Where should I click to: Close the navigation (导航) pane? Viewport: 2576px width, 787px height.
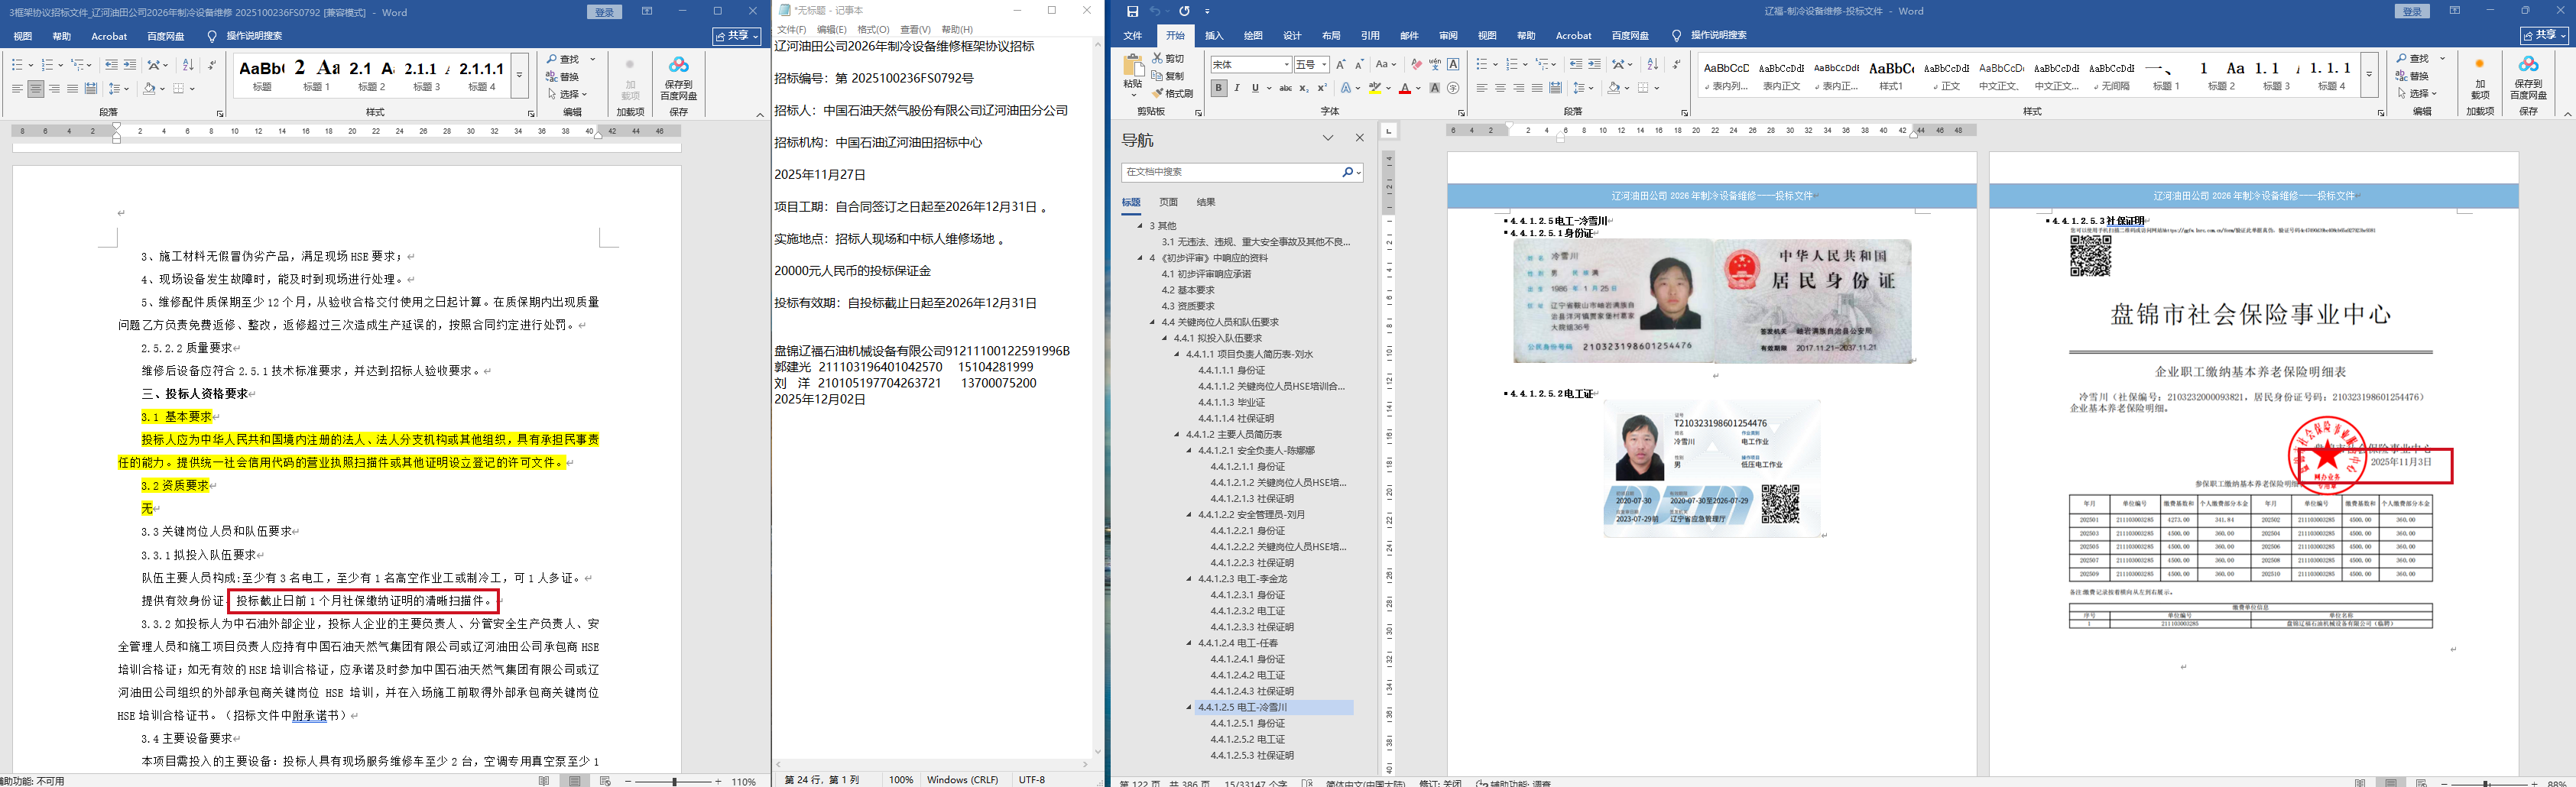1359,138
